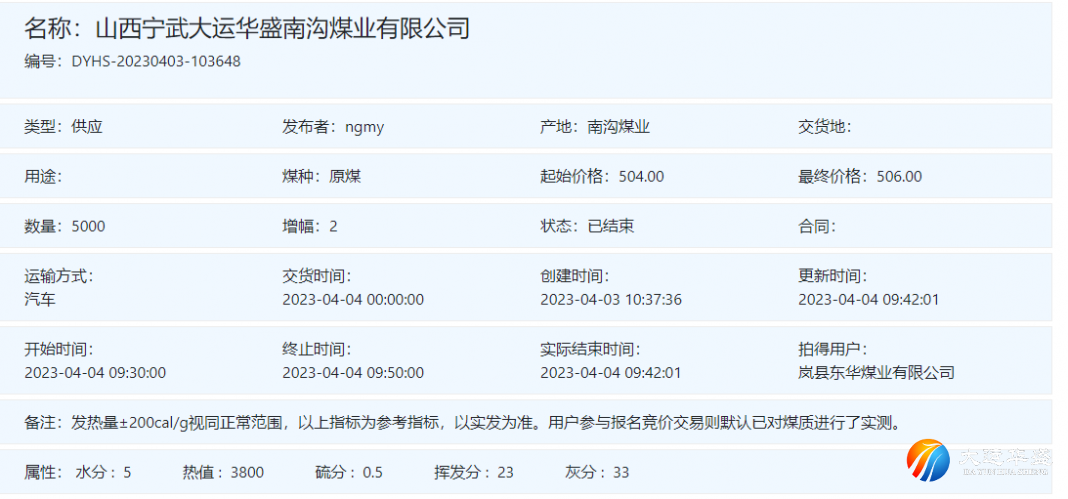Click the coal type value 原煤
This screenshot has height=499, width=1068.
346,176
